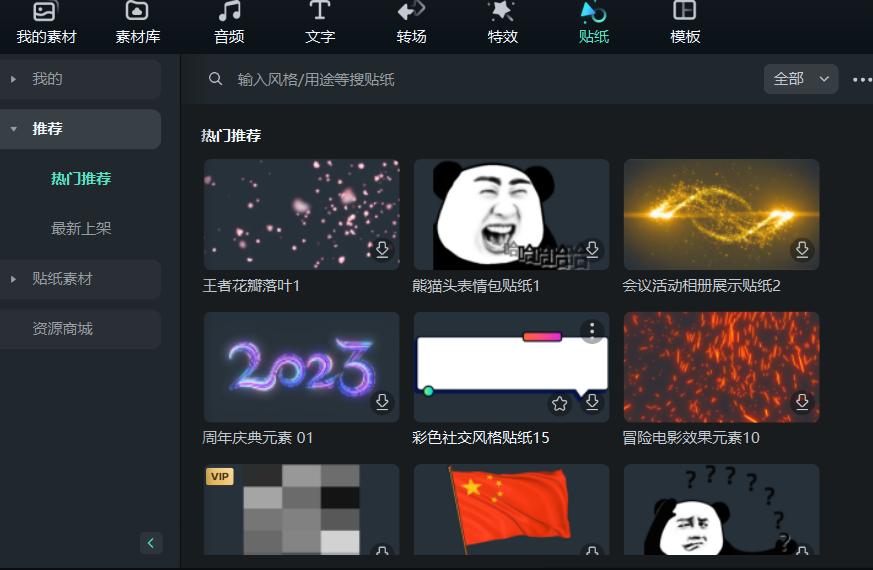Select the VIP mosaic sticker thumbnail
873x570 pixels.
pos(301,510)
